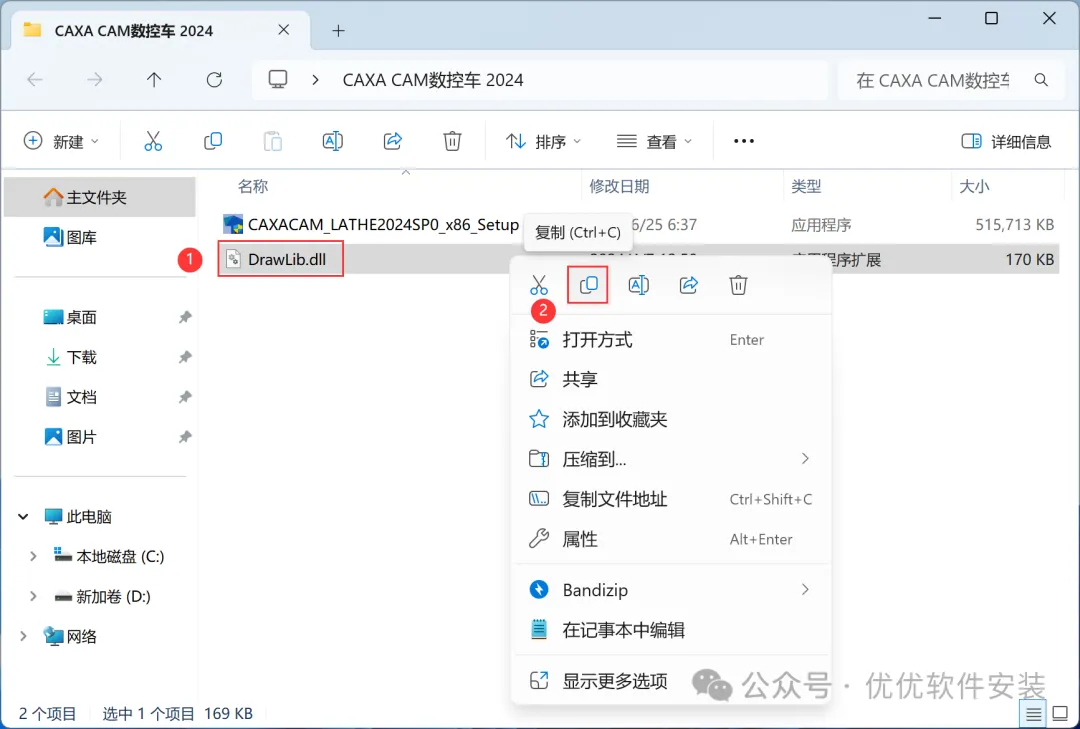Cut the file from the context menu
Viewport: 1080px width, 729px height.
(x=539, y=285)
